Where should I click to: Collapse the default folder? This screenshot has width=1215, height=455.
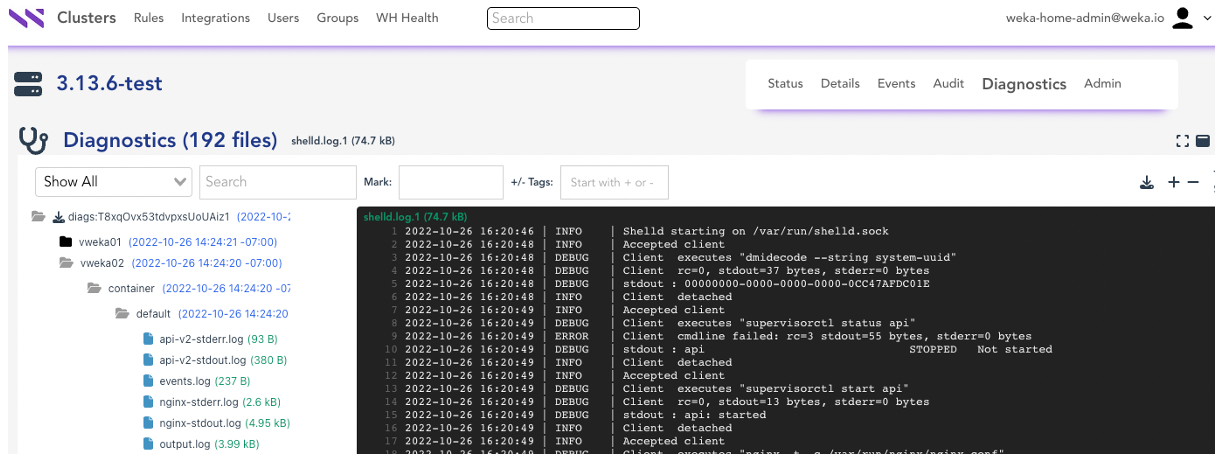pos(122,314)
